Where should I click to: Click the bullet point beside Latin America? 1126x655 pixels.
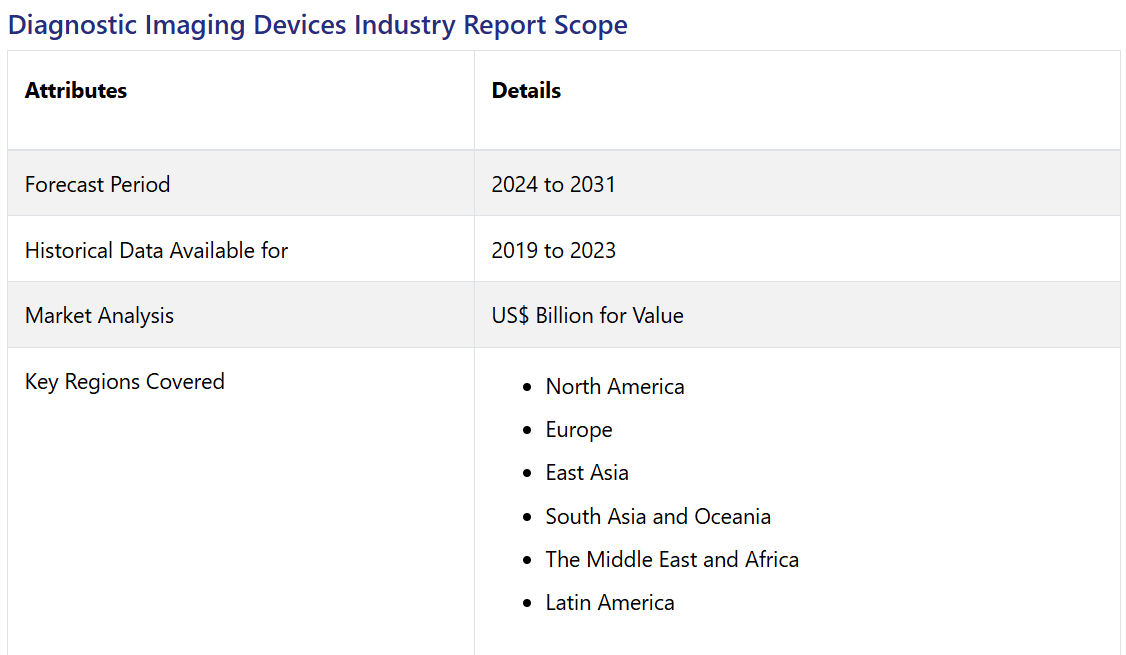527,604
